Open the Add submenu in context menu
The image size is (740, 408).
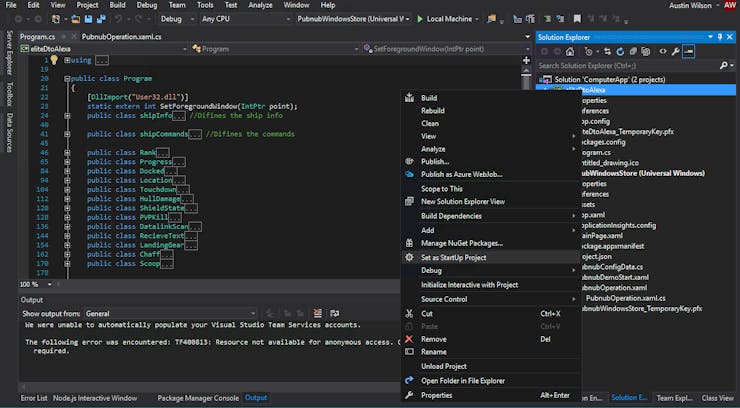(x=490, y=230)
